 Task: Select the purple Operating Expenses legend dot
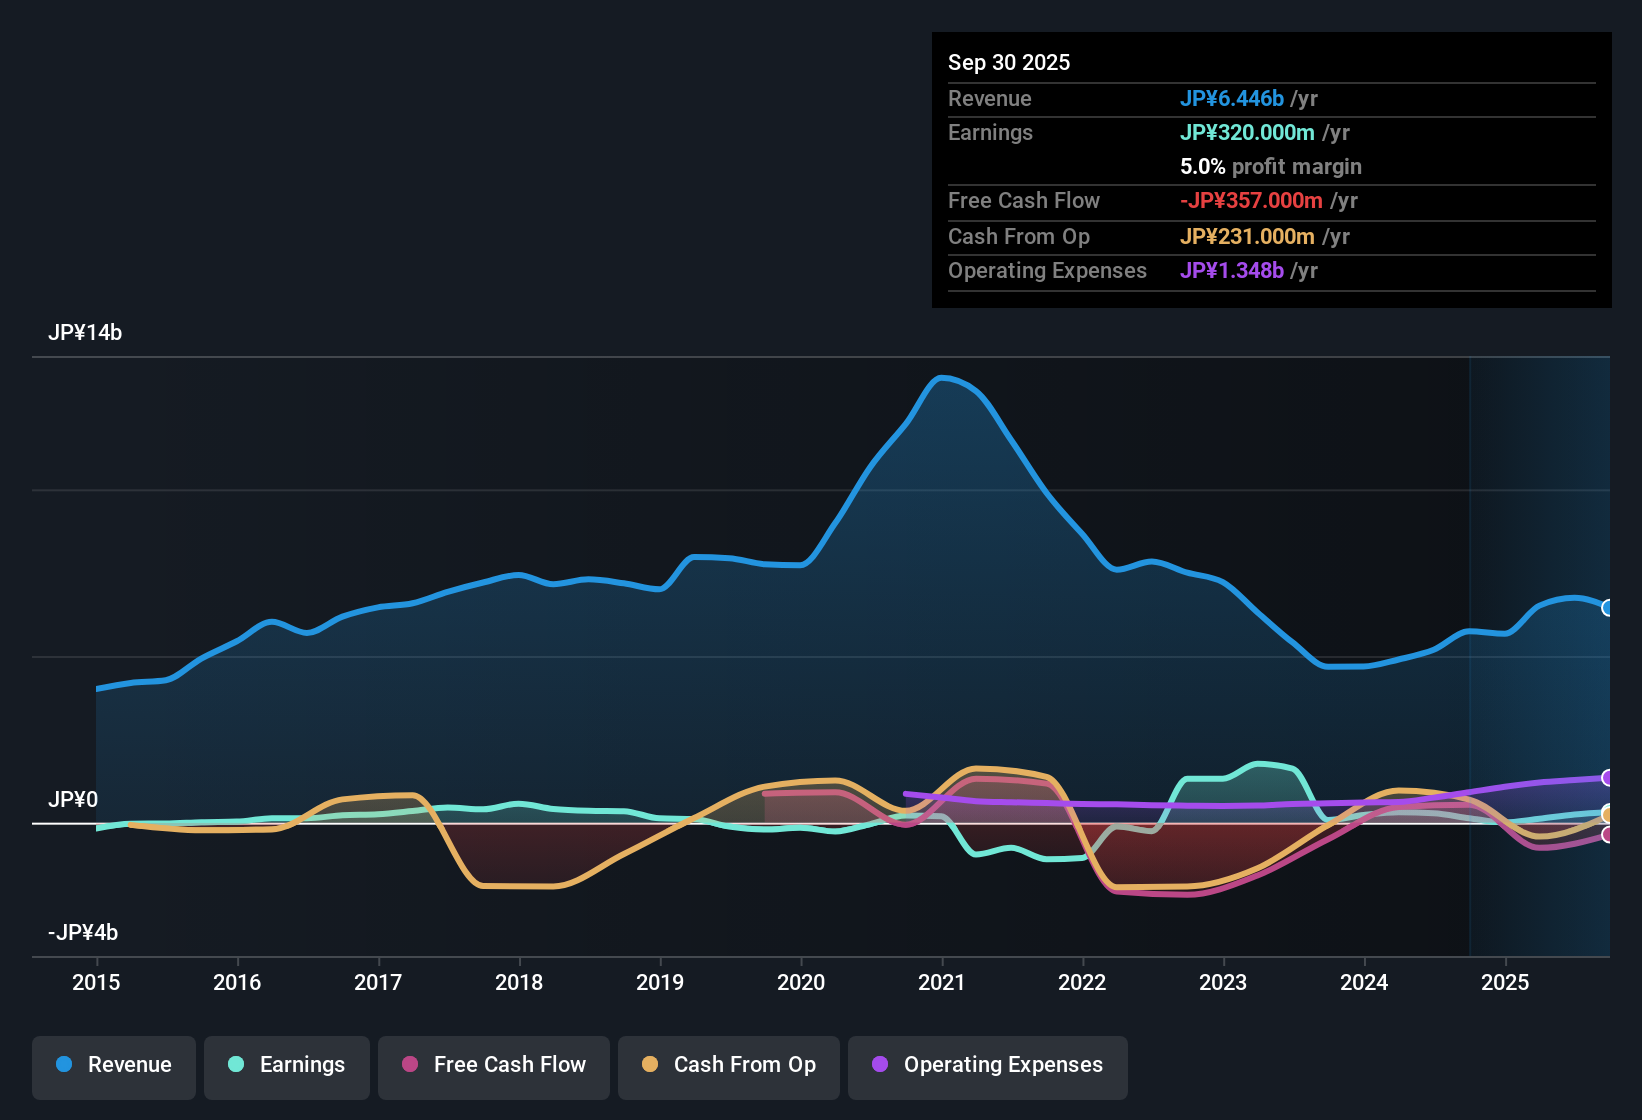pos(880,1065)
